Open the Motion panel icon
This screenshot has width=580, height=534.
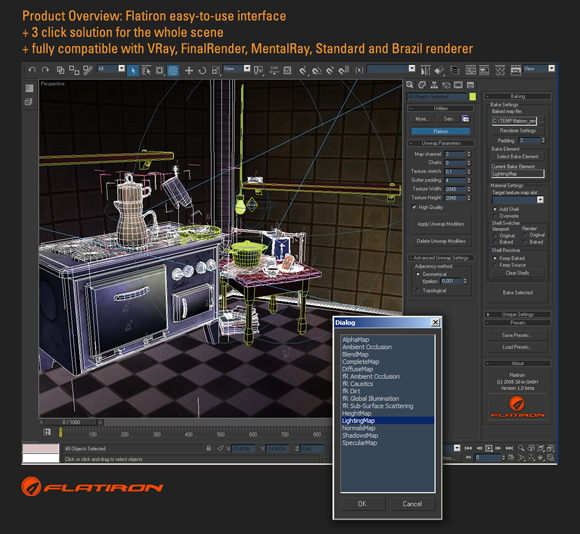446,85
